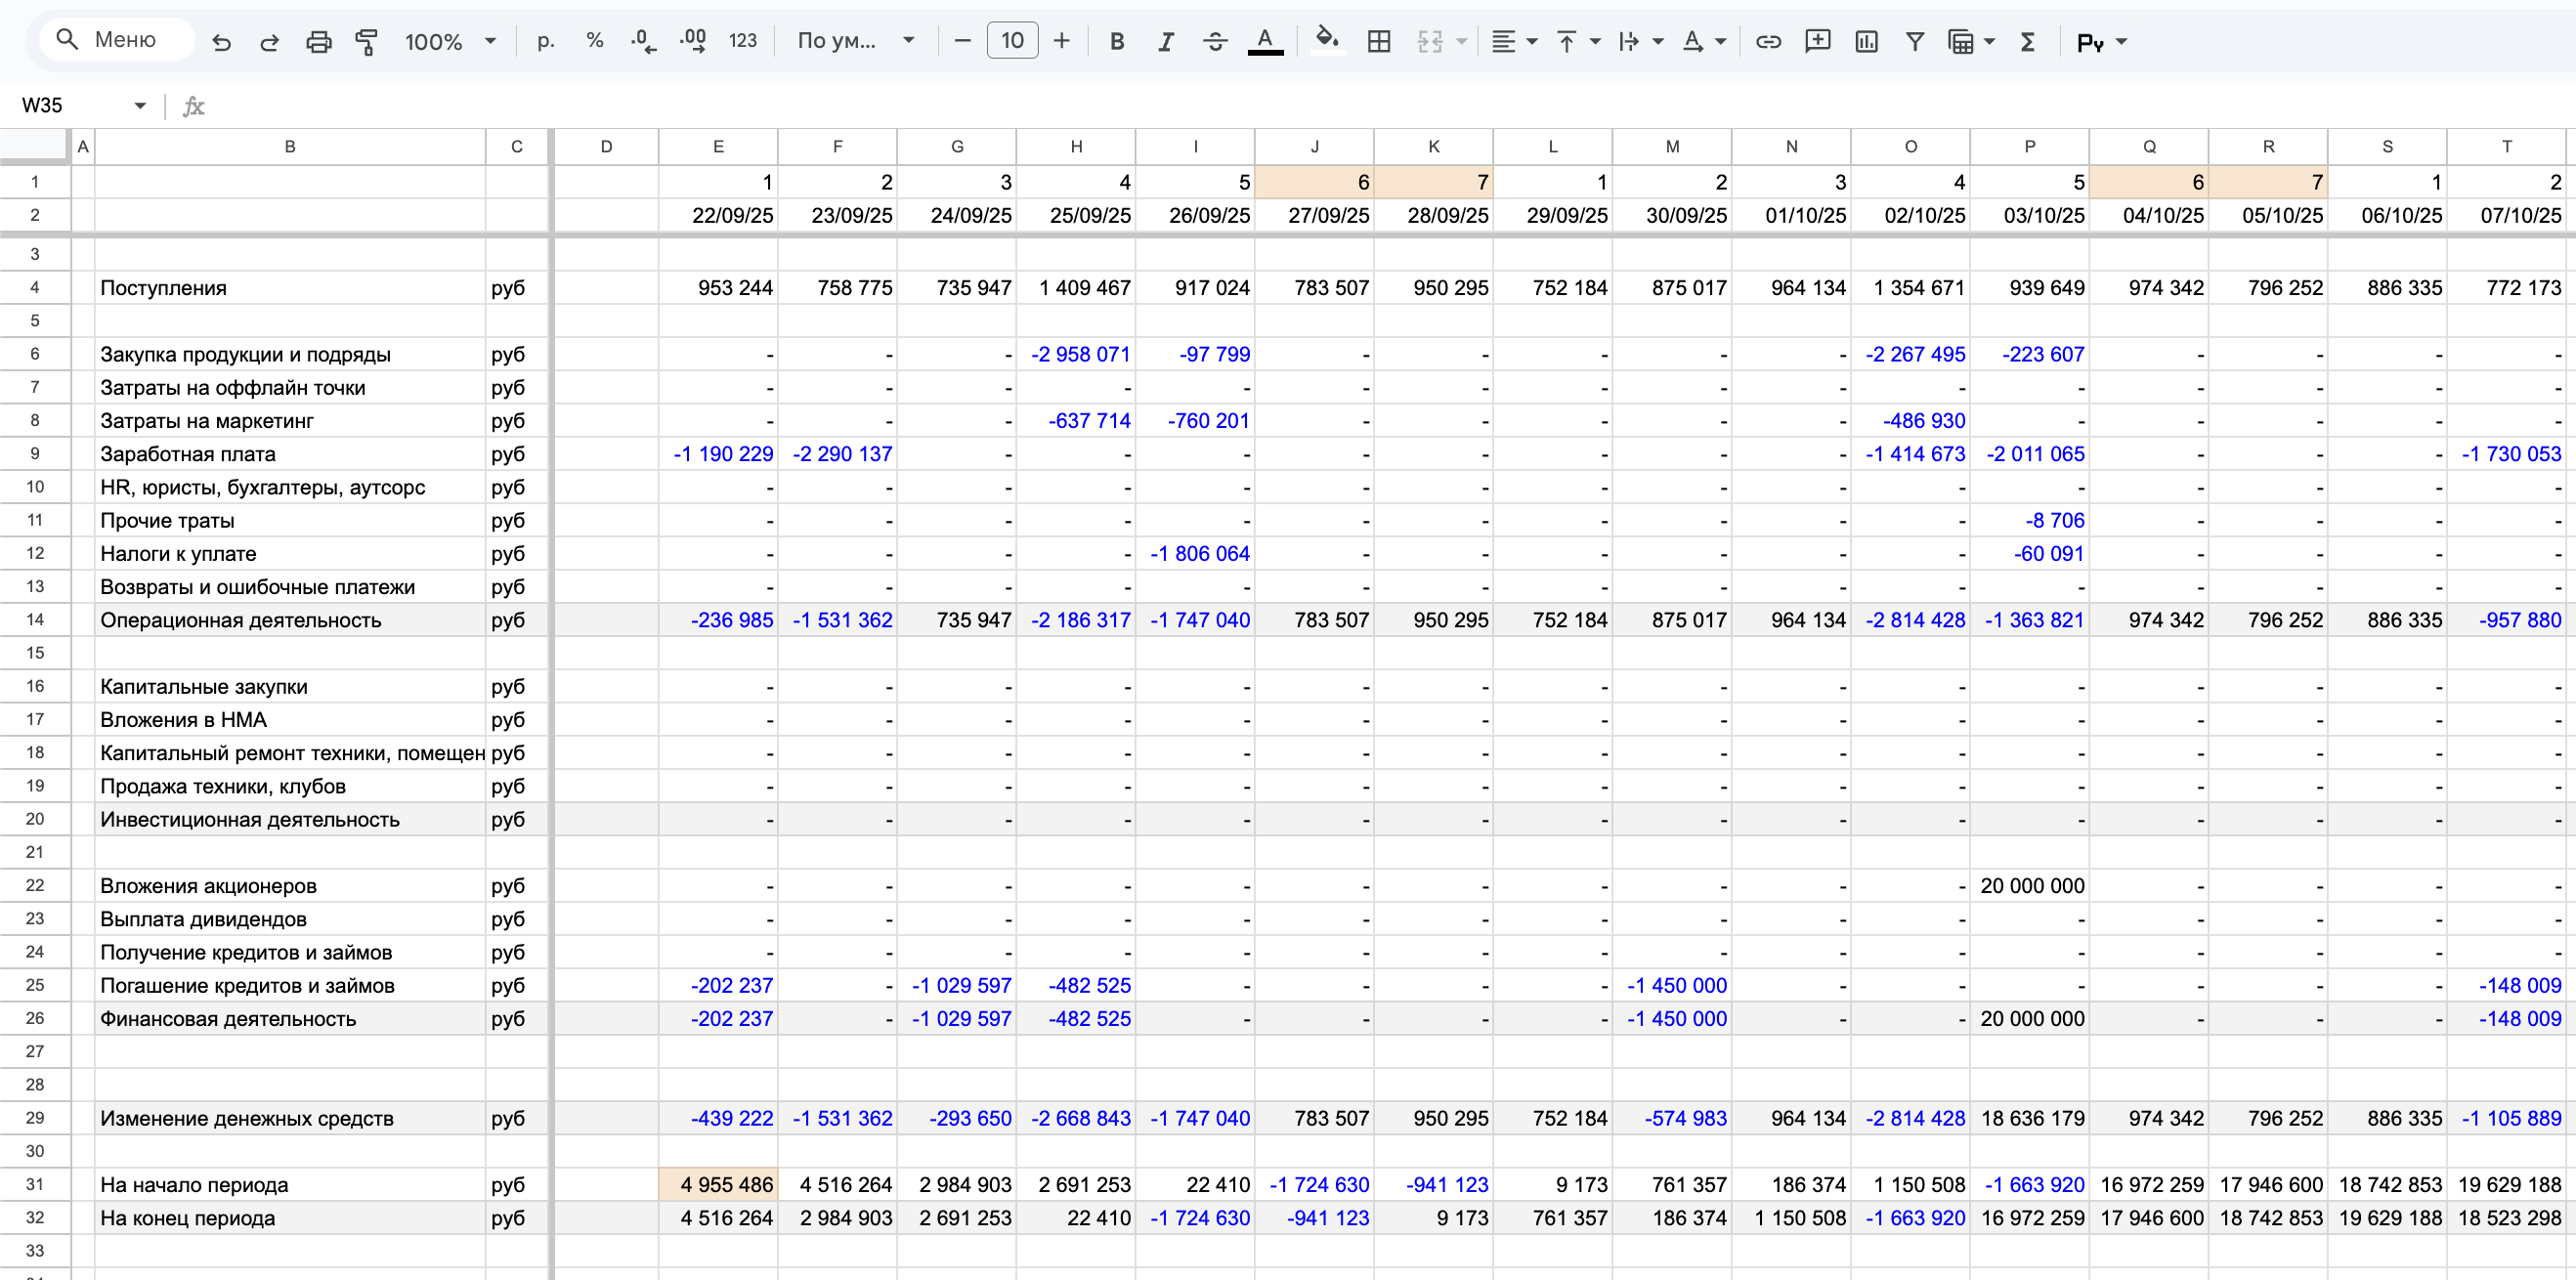Screen dimensions: 2576x1280
Task: Select row 14 header
Action: [x=34, y=620]
